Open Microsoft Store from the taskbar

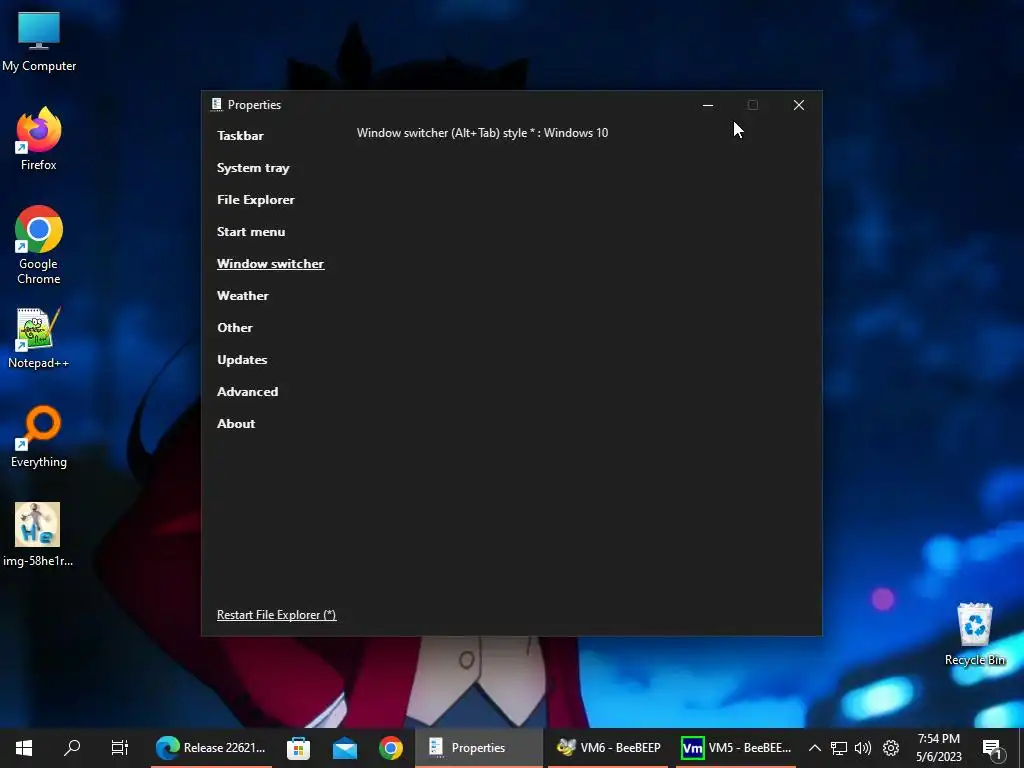coord(298,748)
